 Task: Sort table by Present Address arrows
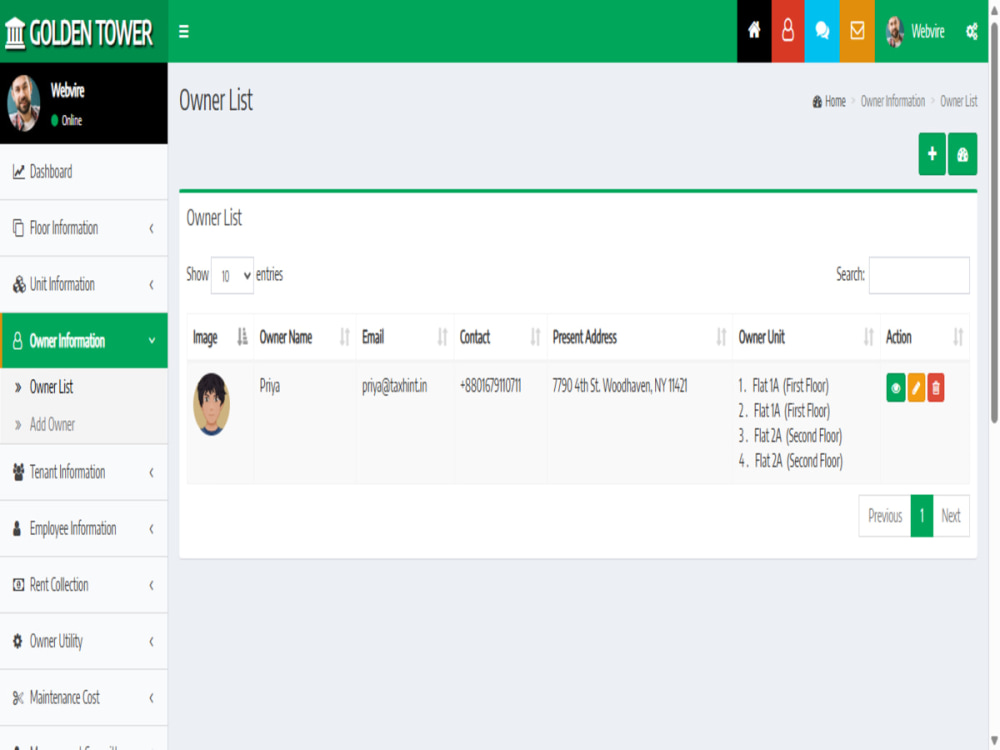[721, 337]
